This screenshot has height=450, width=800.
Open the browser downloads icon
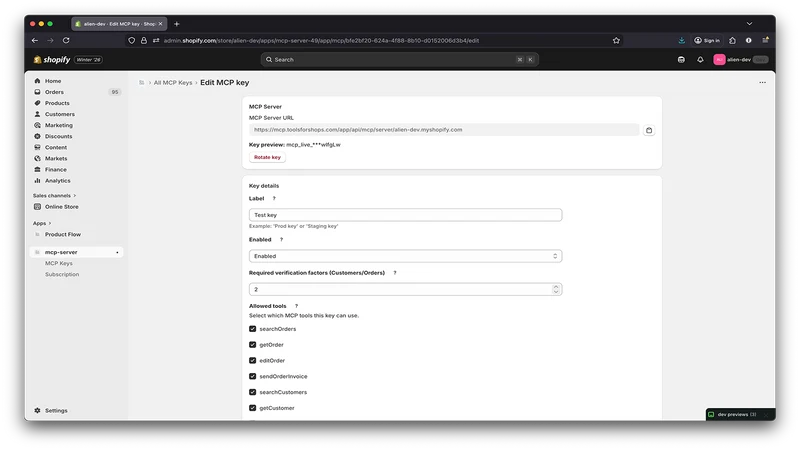(681, 40)
